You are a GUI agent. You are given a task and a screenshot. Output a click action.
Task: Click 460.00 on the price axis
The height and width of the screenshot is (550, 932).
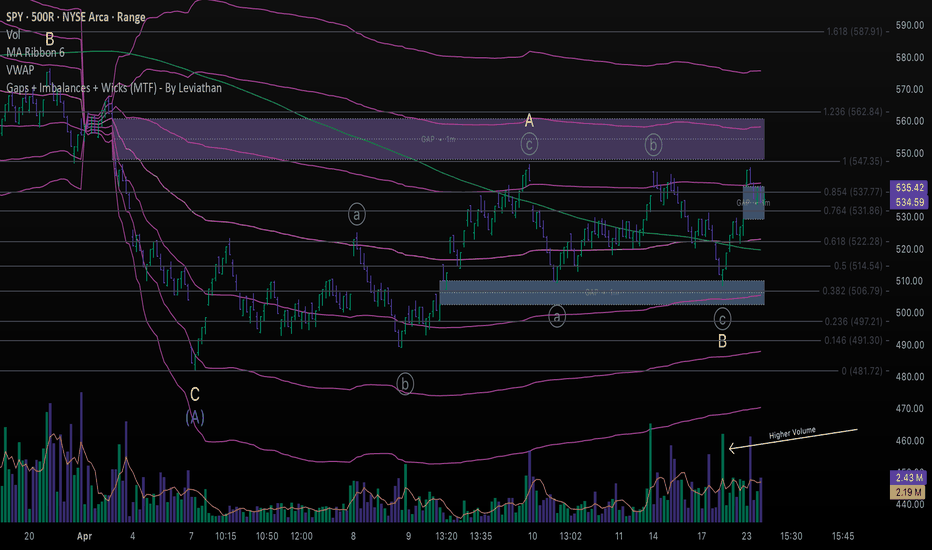click(909, 441)
